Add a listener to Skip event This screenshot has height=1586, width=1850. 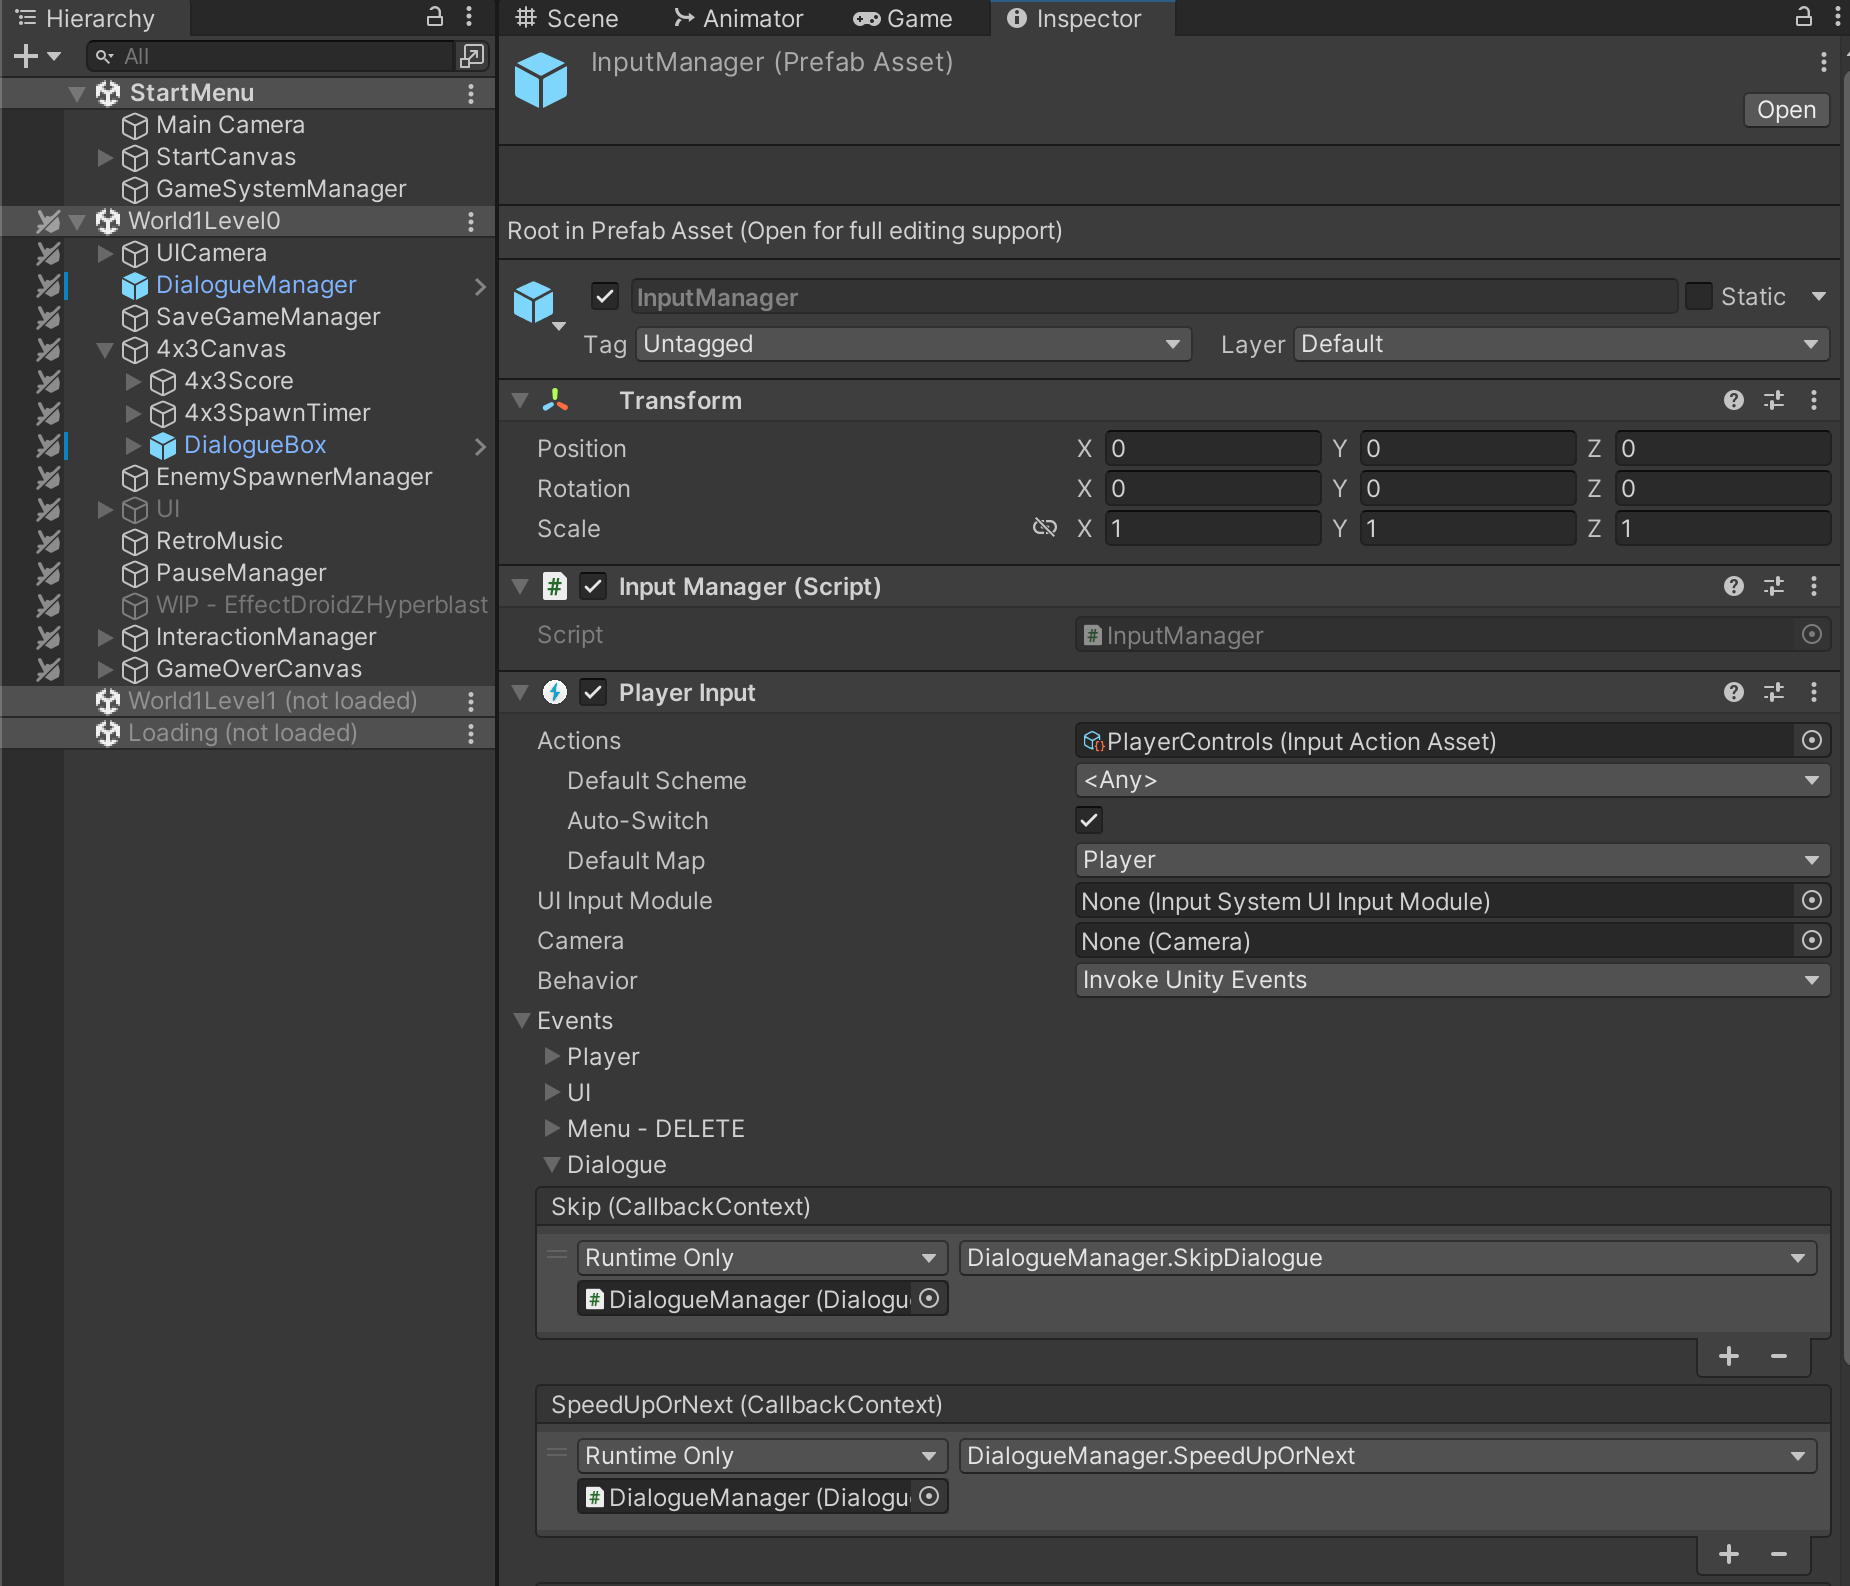click(1729, 1356)
